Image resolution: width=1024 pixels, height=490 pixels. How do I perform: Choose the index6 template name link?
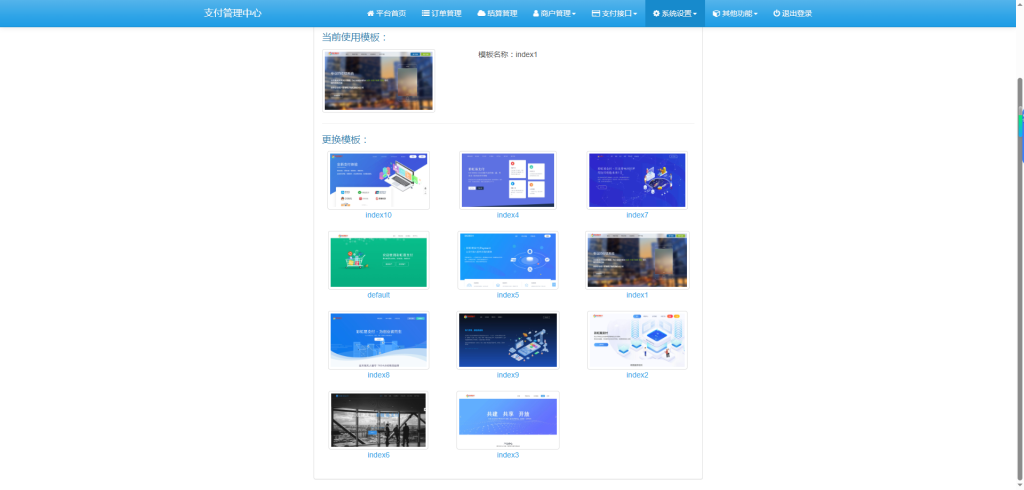(379, 455)
